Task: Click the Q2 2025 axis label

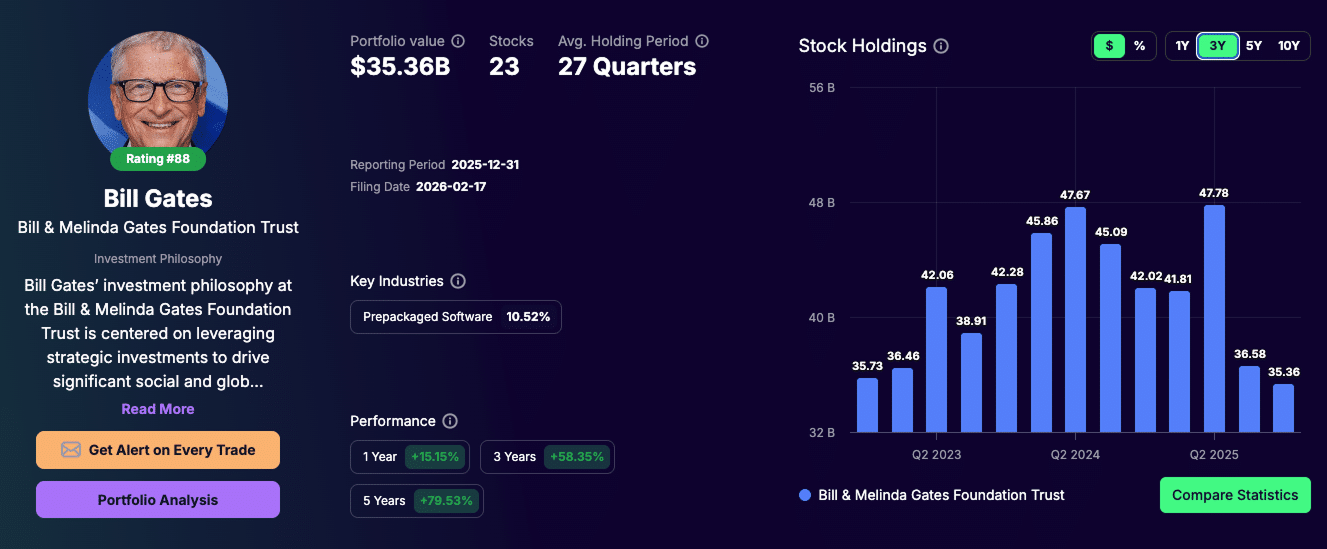Action: 1214,455
